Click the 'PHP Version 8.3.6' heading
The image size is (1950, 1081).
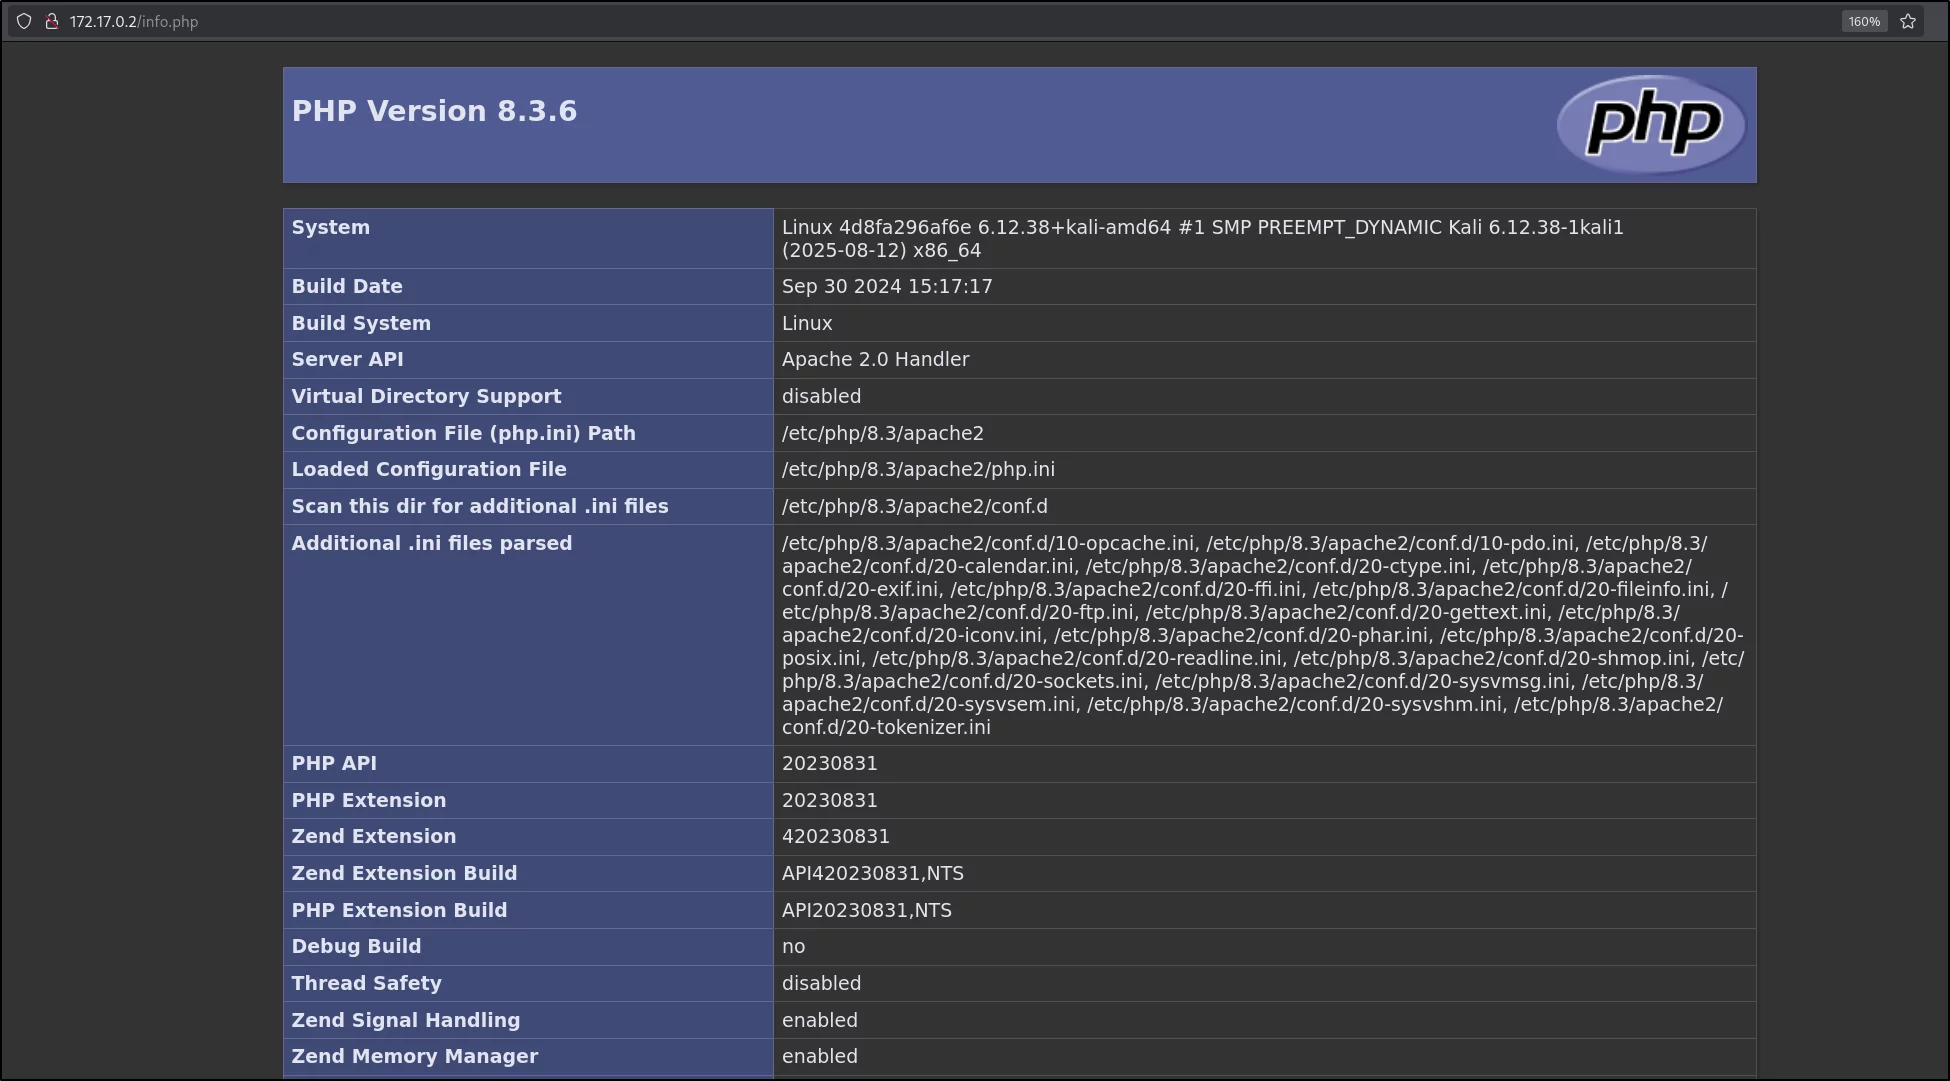coord(434,111)
